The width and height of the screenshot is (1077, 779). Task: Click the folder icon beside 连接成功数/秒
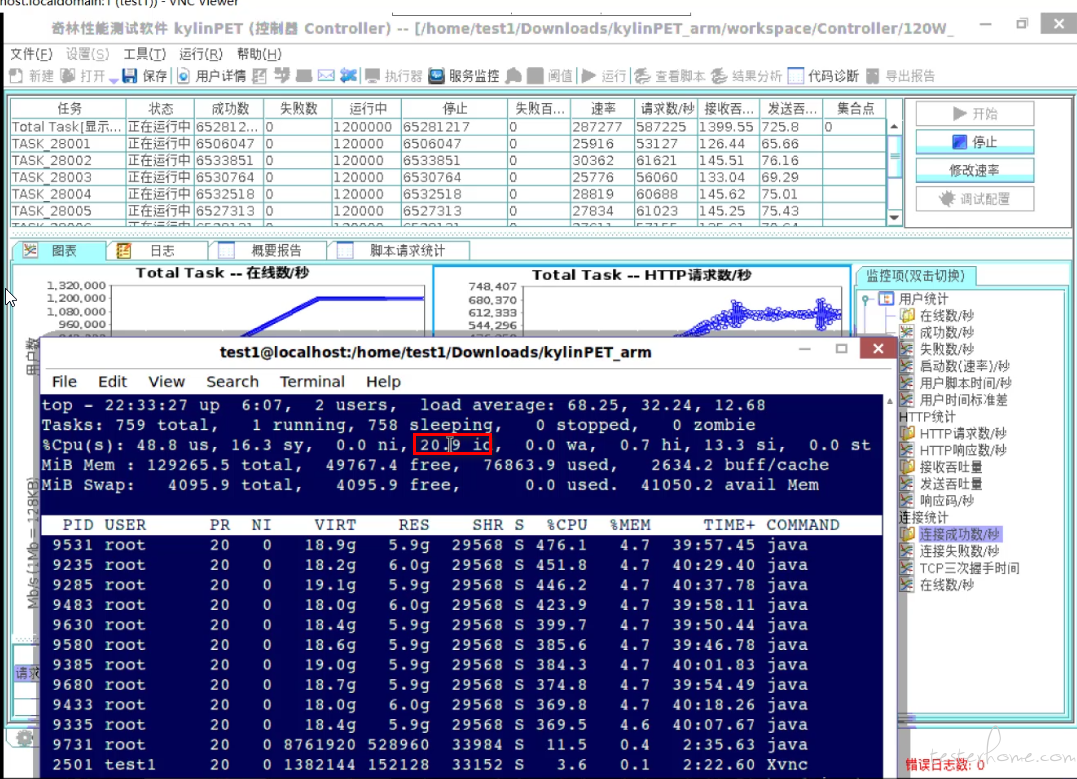pos(907,534)
